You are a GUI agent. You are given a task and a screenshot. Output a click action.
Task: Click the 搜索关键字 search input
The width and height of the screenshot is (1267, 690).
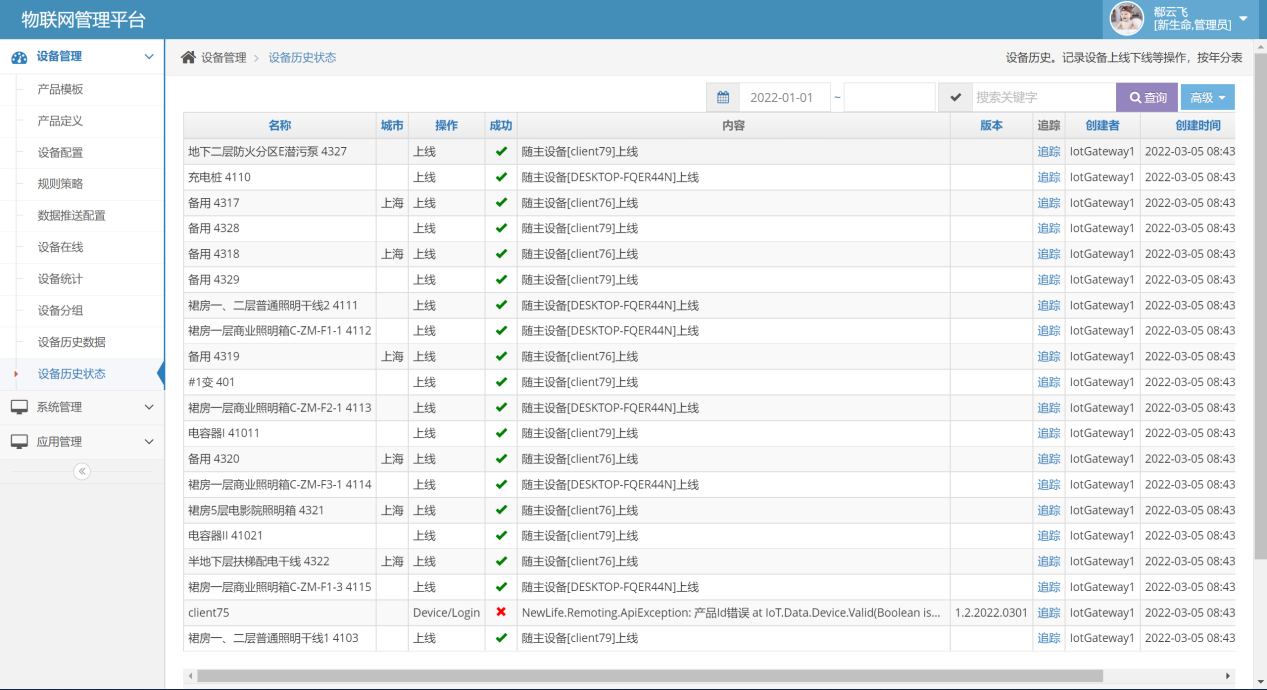1044,97
